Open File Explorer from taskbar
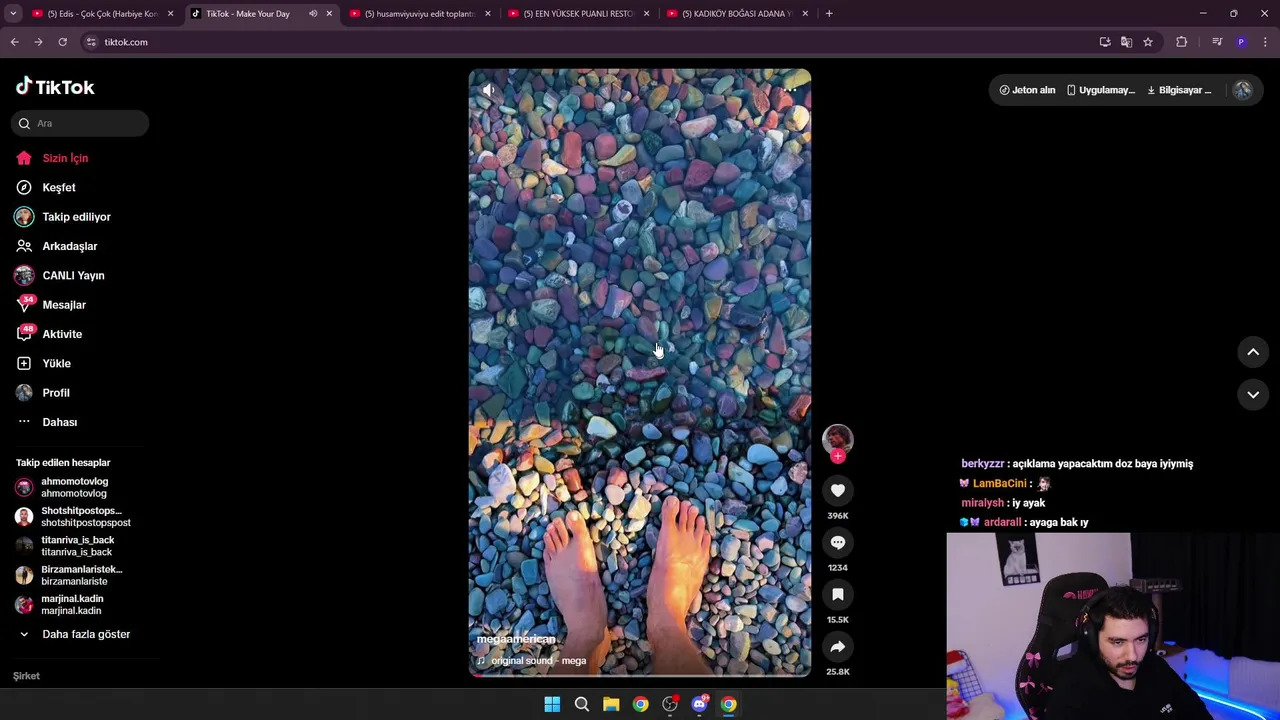Screen dimensions: 1280x720 pos(611,704)
